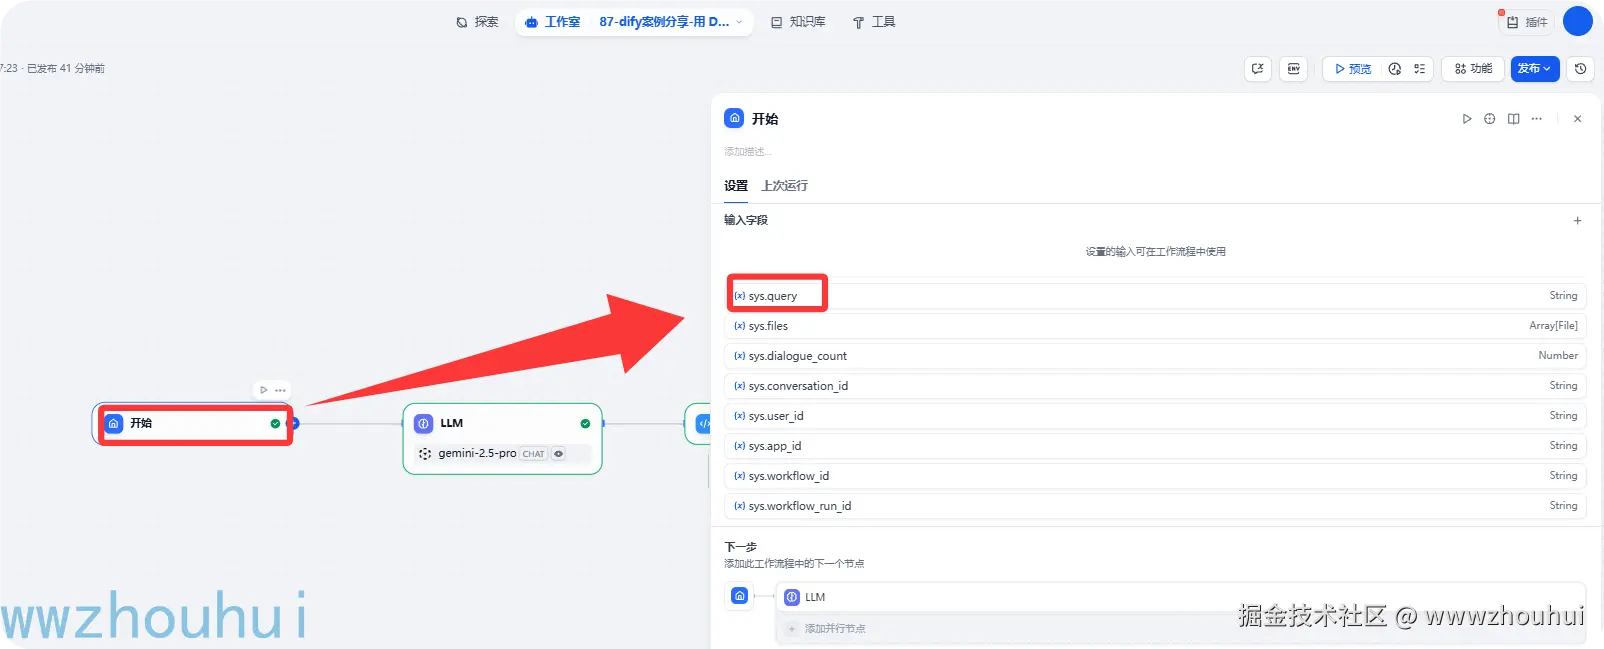The height and width of the screenshot is (649, 1604).
Task: Select the sys.workflow_run_id variable row
Action: tap(1155, 506)
